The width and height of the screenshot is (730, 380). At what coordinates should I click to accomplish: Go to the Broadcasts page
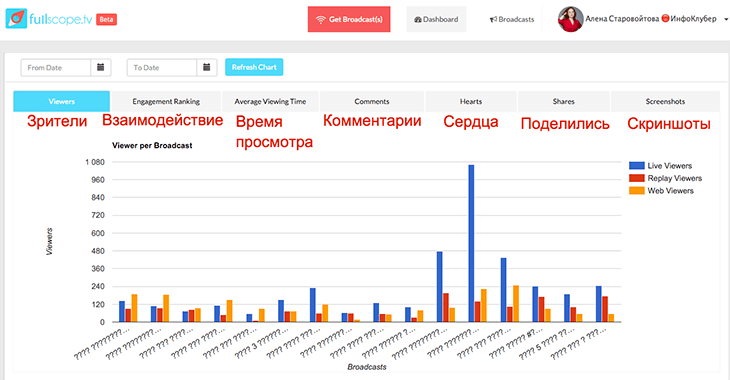pyautogui.click(x=512, y=19)
